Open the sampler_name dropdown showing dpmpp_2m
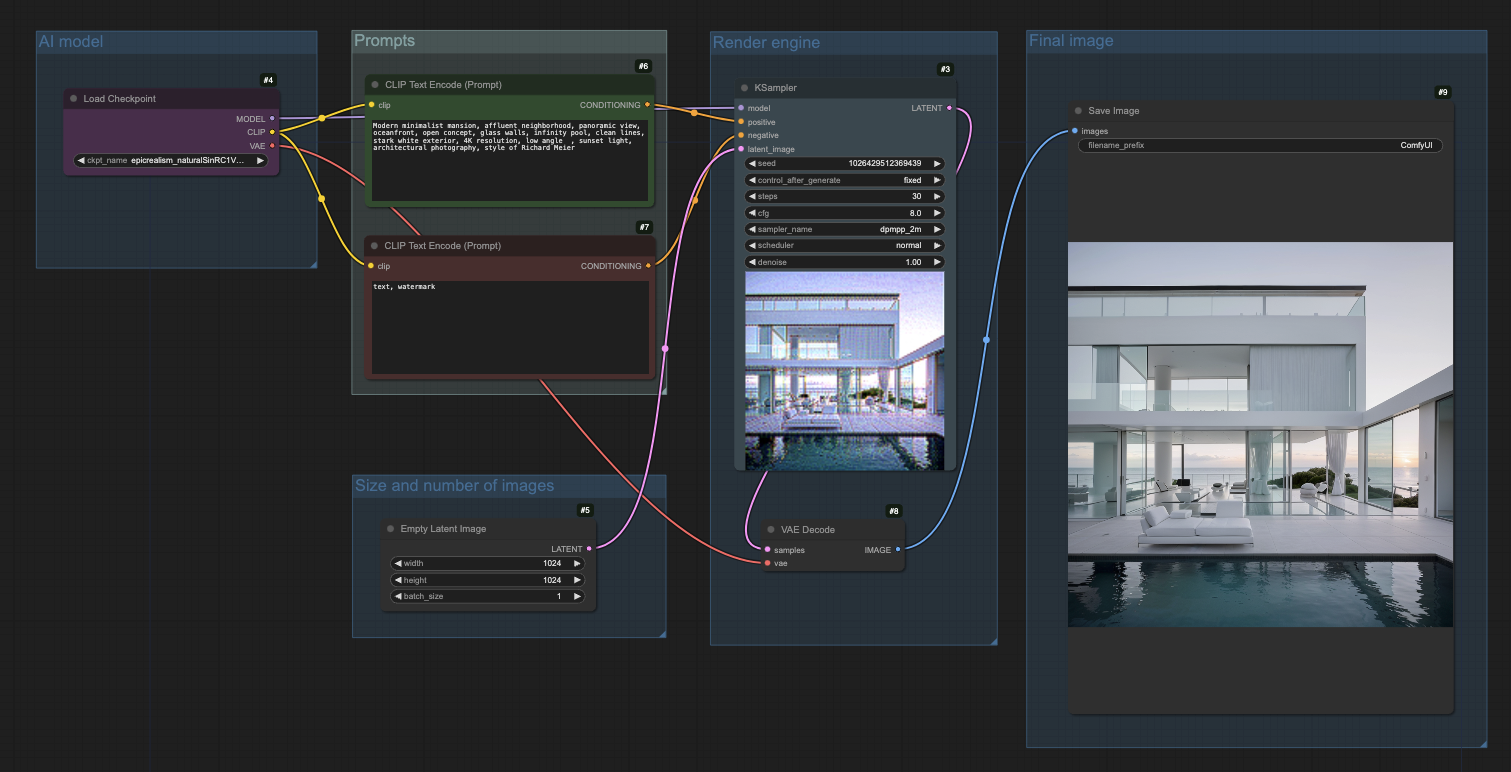Viewport: 1511px width, 772px height. 844,229
